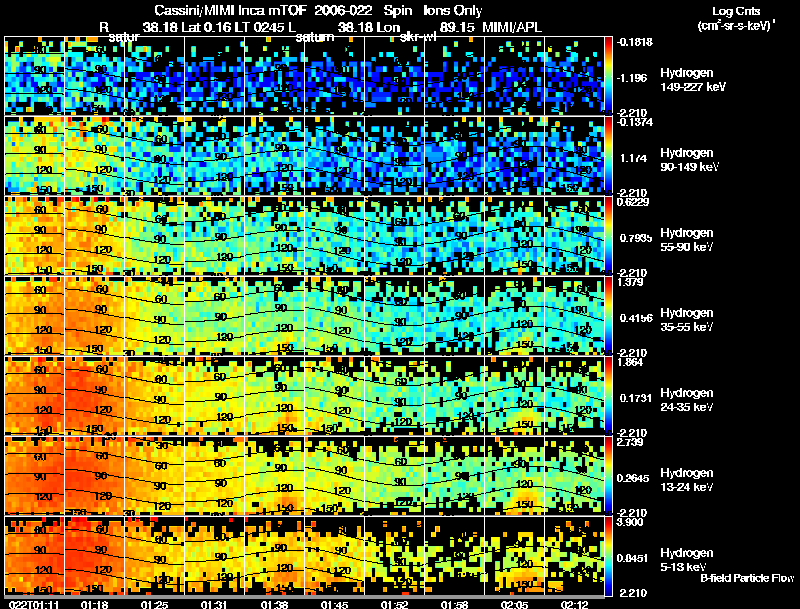Click the '01:25' time axis label
The image size is (800, 609).
coord(155,605)
